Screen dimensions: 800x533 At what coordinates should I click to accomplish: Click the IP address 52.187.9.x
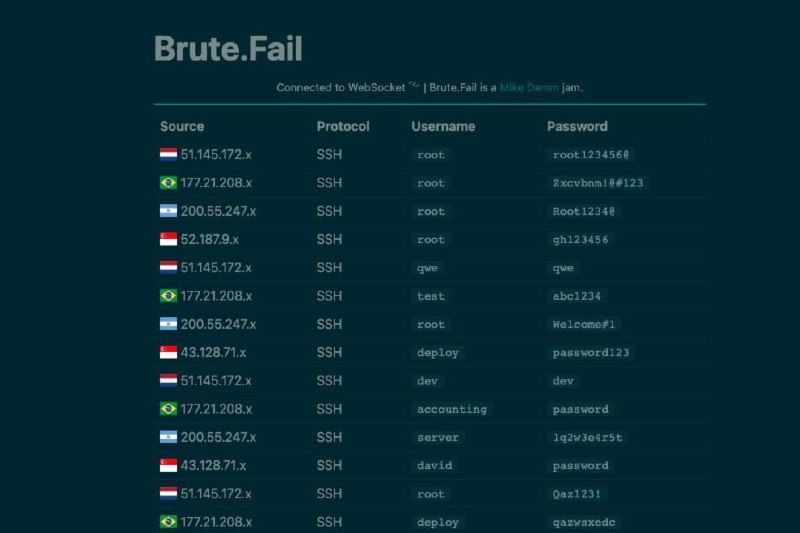[210, 239]
